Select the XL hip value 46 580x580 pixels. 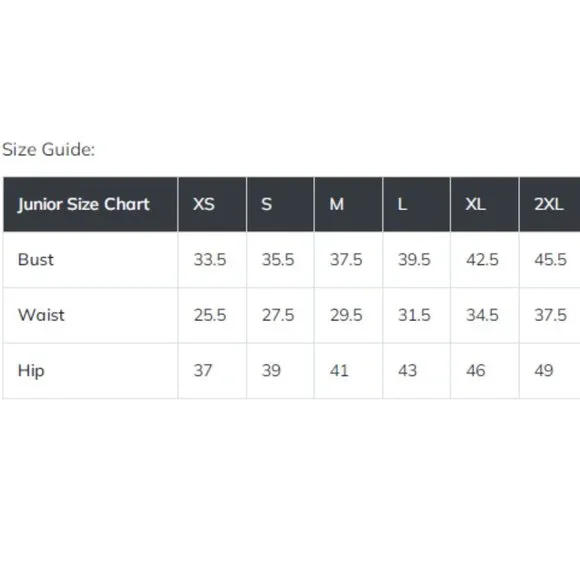(x=476, y=371)
